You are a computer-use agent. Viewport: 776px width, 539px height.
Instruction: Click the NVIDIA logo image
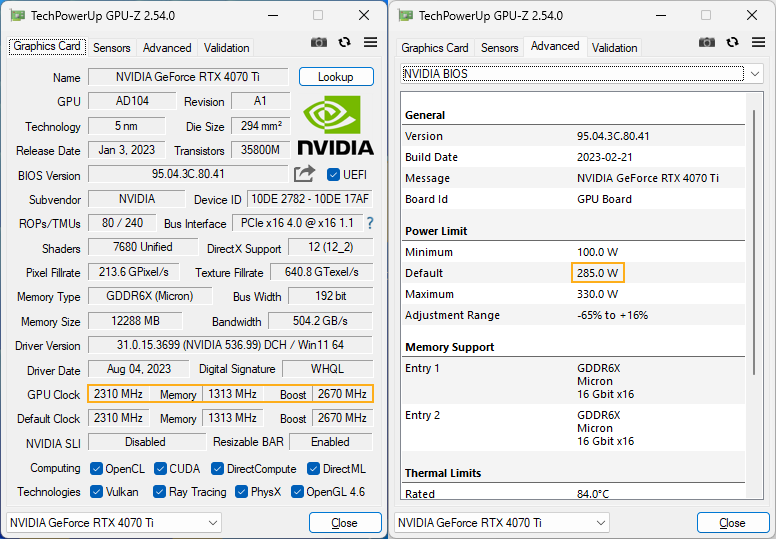point(336,125)
